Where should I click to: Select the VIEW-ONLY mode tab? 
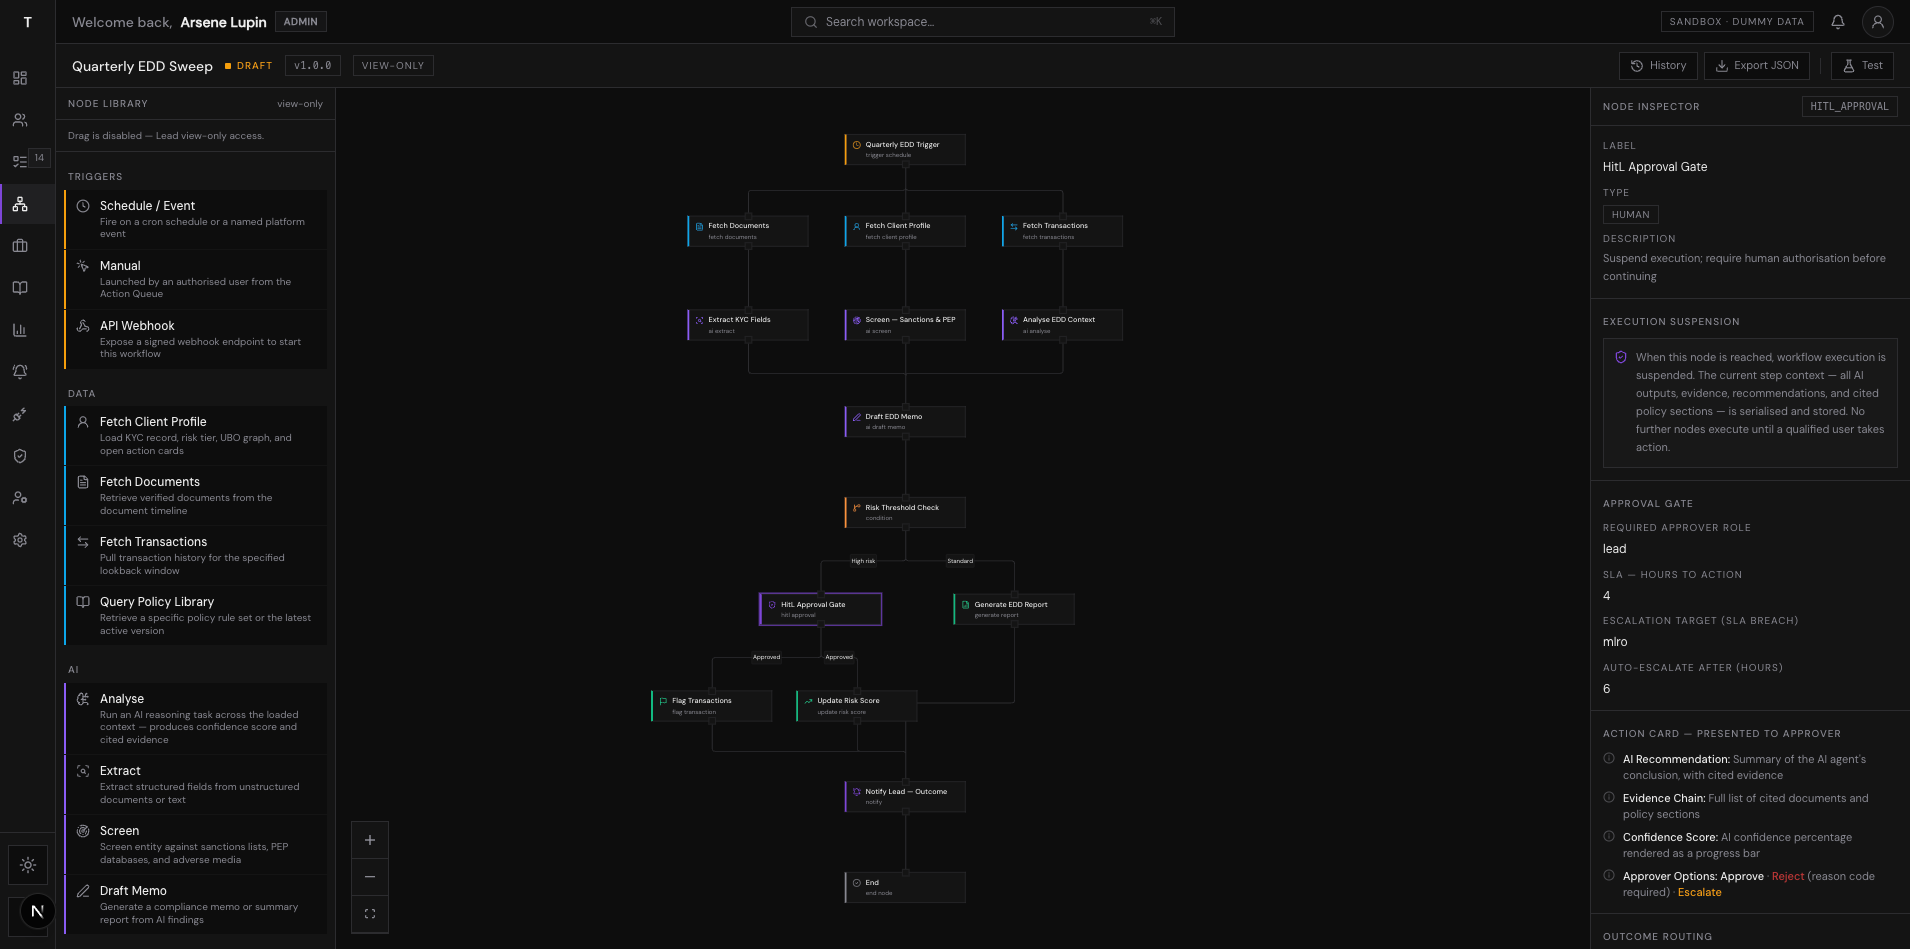(x=393, y=65)
